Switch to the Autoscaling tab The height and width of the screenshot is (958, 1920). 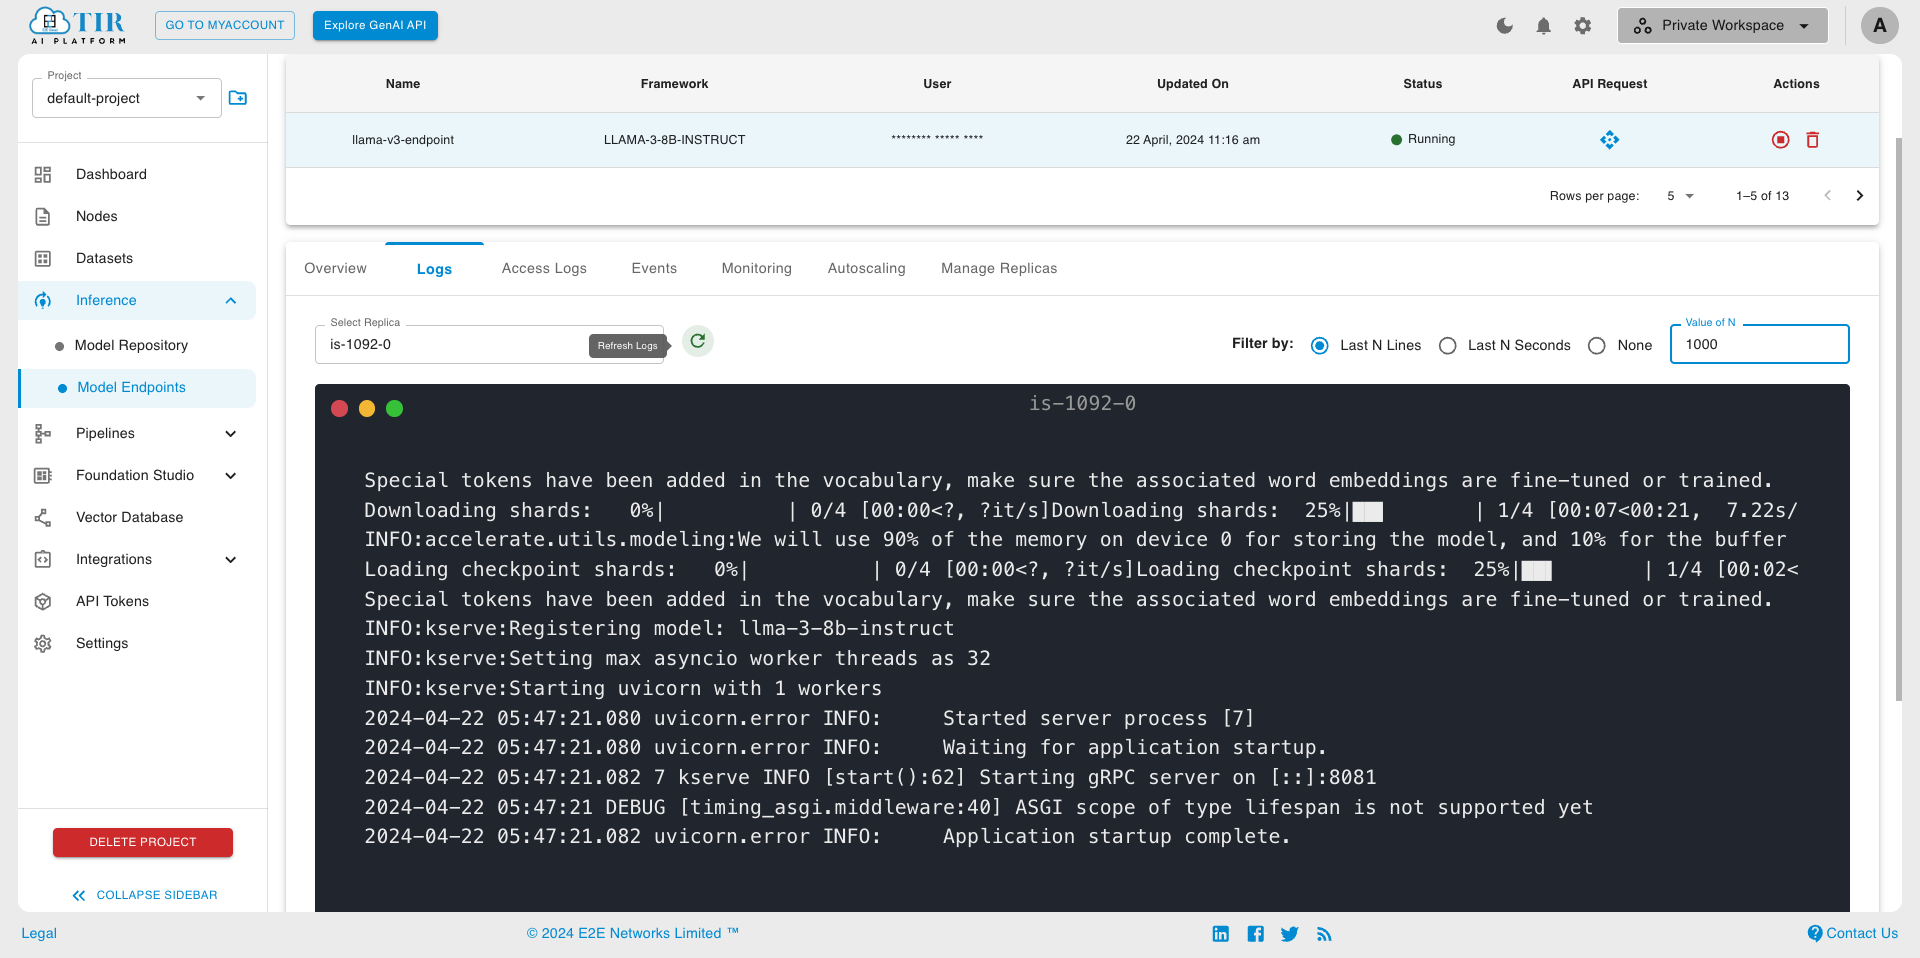pyautogui.click(x=866, y=268)
